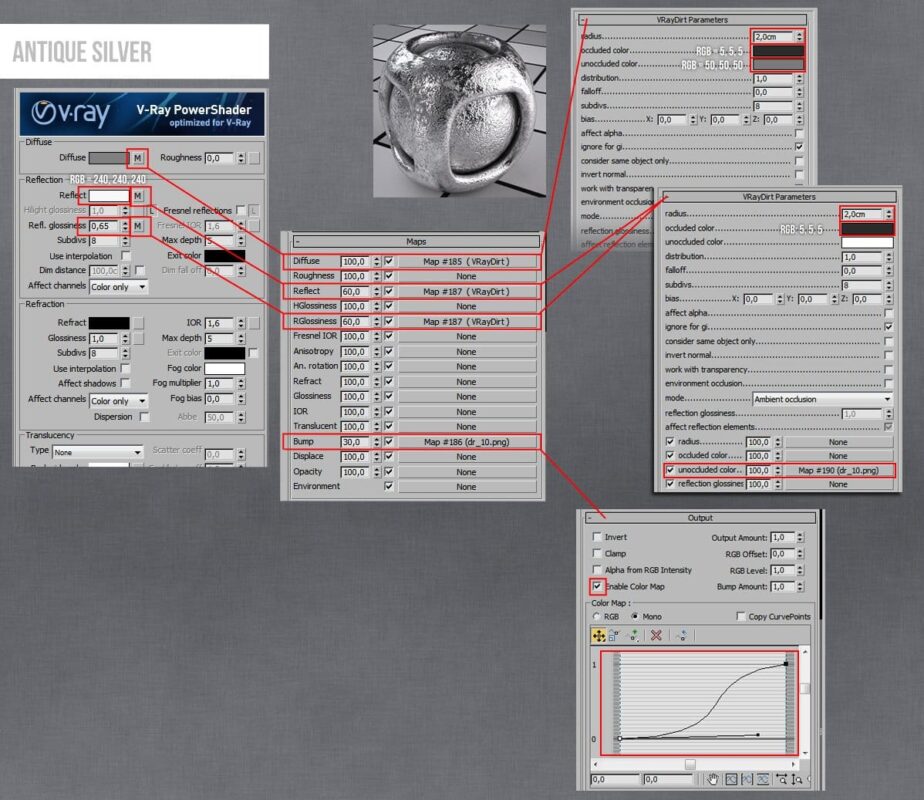Check the Invert option in the Output panel
Viewport: 924px width, 800px height.
[598, 536]
